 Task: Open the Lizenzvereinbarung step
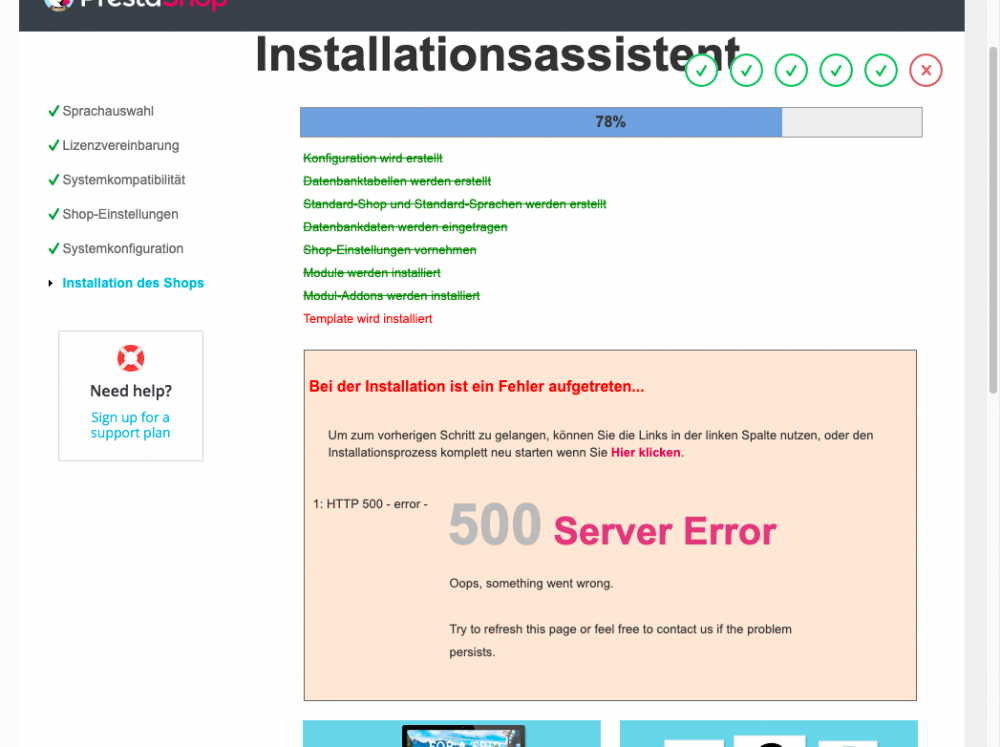pyautogui.click(x=121, y=145)
